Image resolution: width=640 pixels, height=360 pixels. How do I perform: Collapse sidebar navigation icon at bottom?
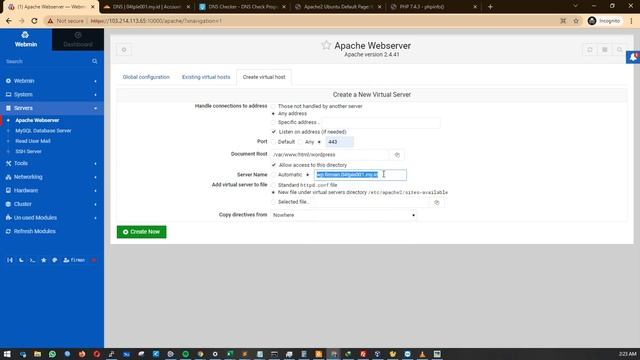tap(10, 260)
